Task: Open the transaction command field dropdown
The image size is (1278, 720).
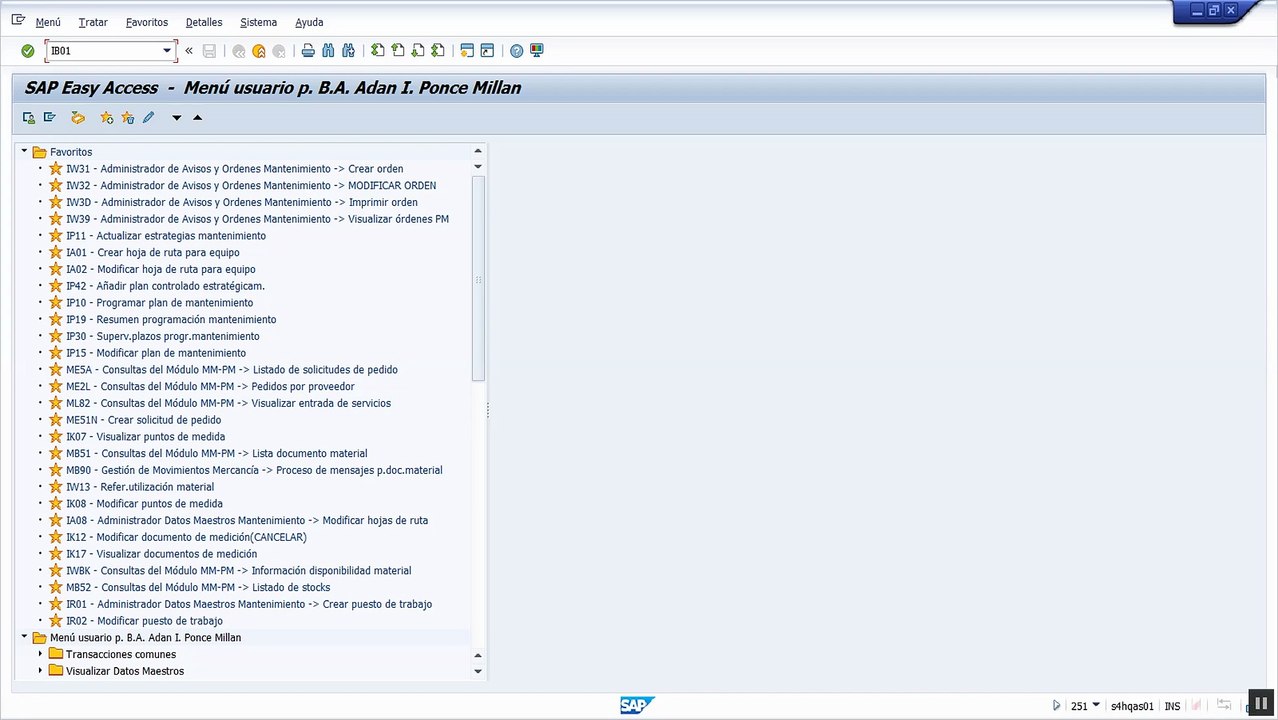Action: pos(167,51)
